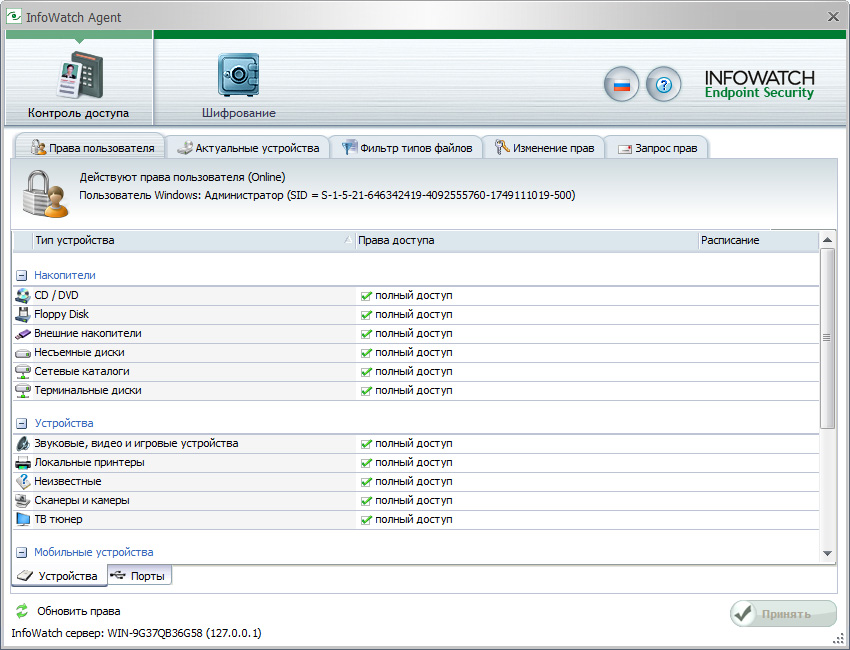Click the Внешние накопители USB stick icon
The image size is (850, 650).
pyautogui.click(x=23, y=334)
